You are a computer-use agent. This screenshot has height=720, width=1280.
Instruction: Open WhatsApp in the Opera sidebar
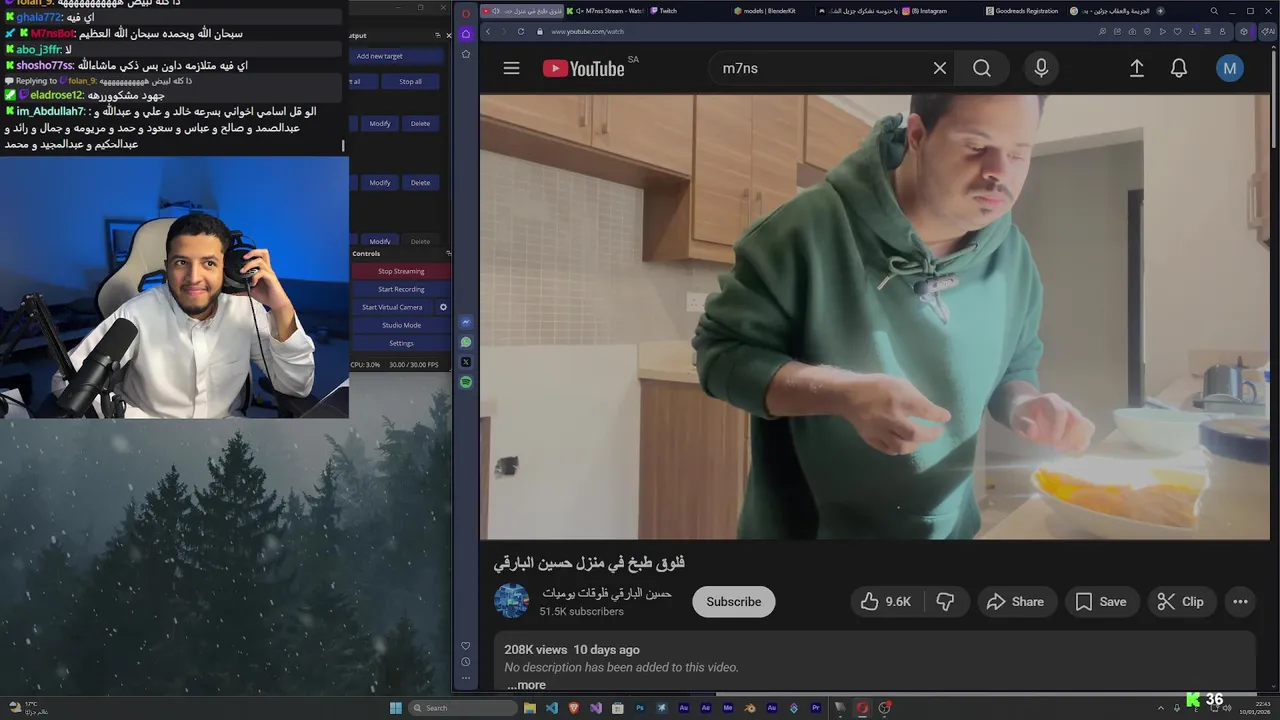coord(466,342)
